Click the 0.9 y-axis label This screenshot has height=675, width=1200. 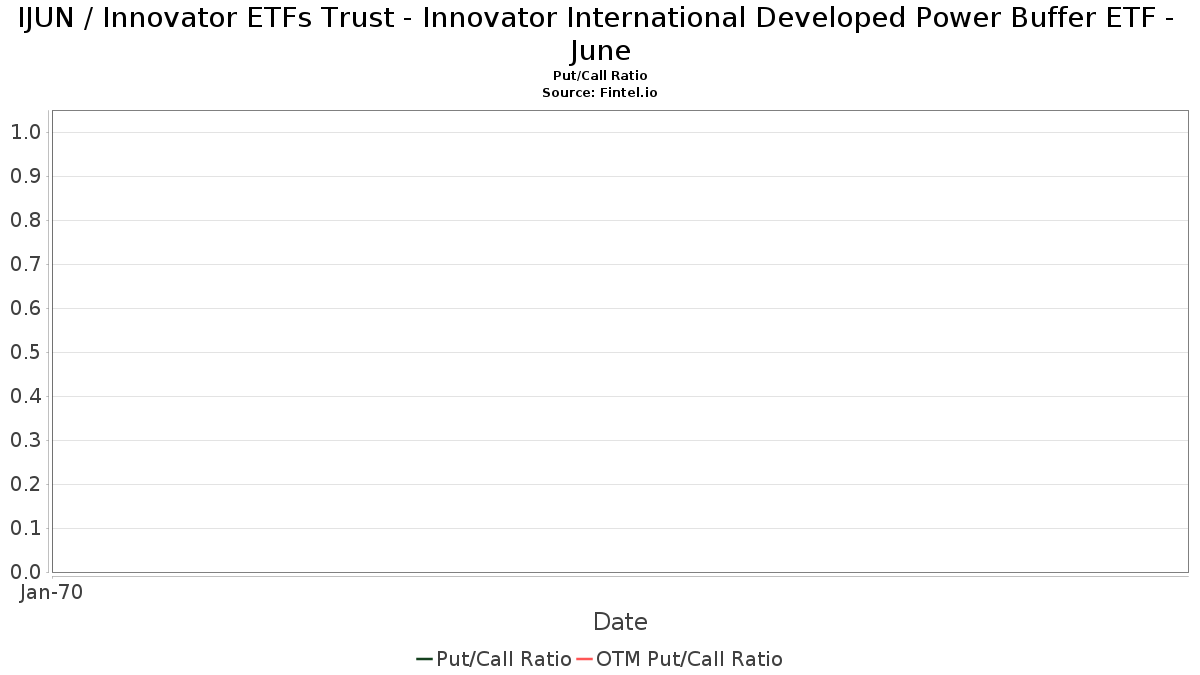[25, 176]
